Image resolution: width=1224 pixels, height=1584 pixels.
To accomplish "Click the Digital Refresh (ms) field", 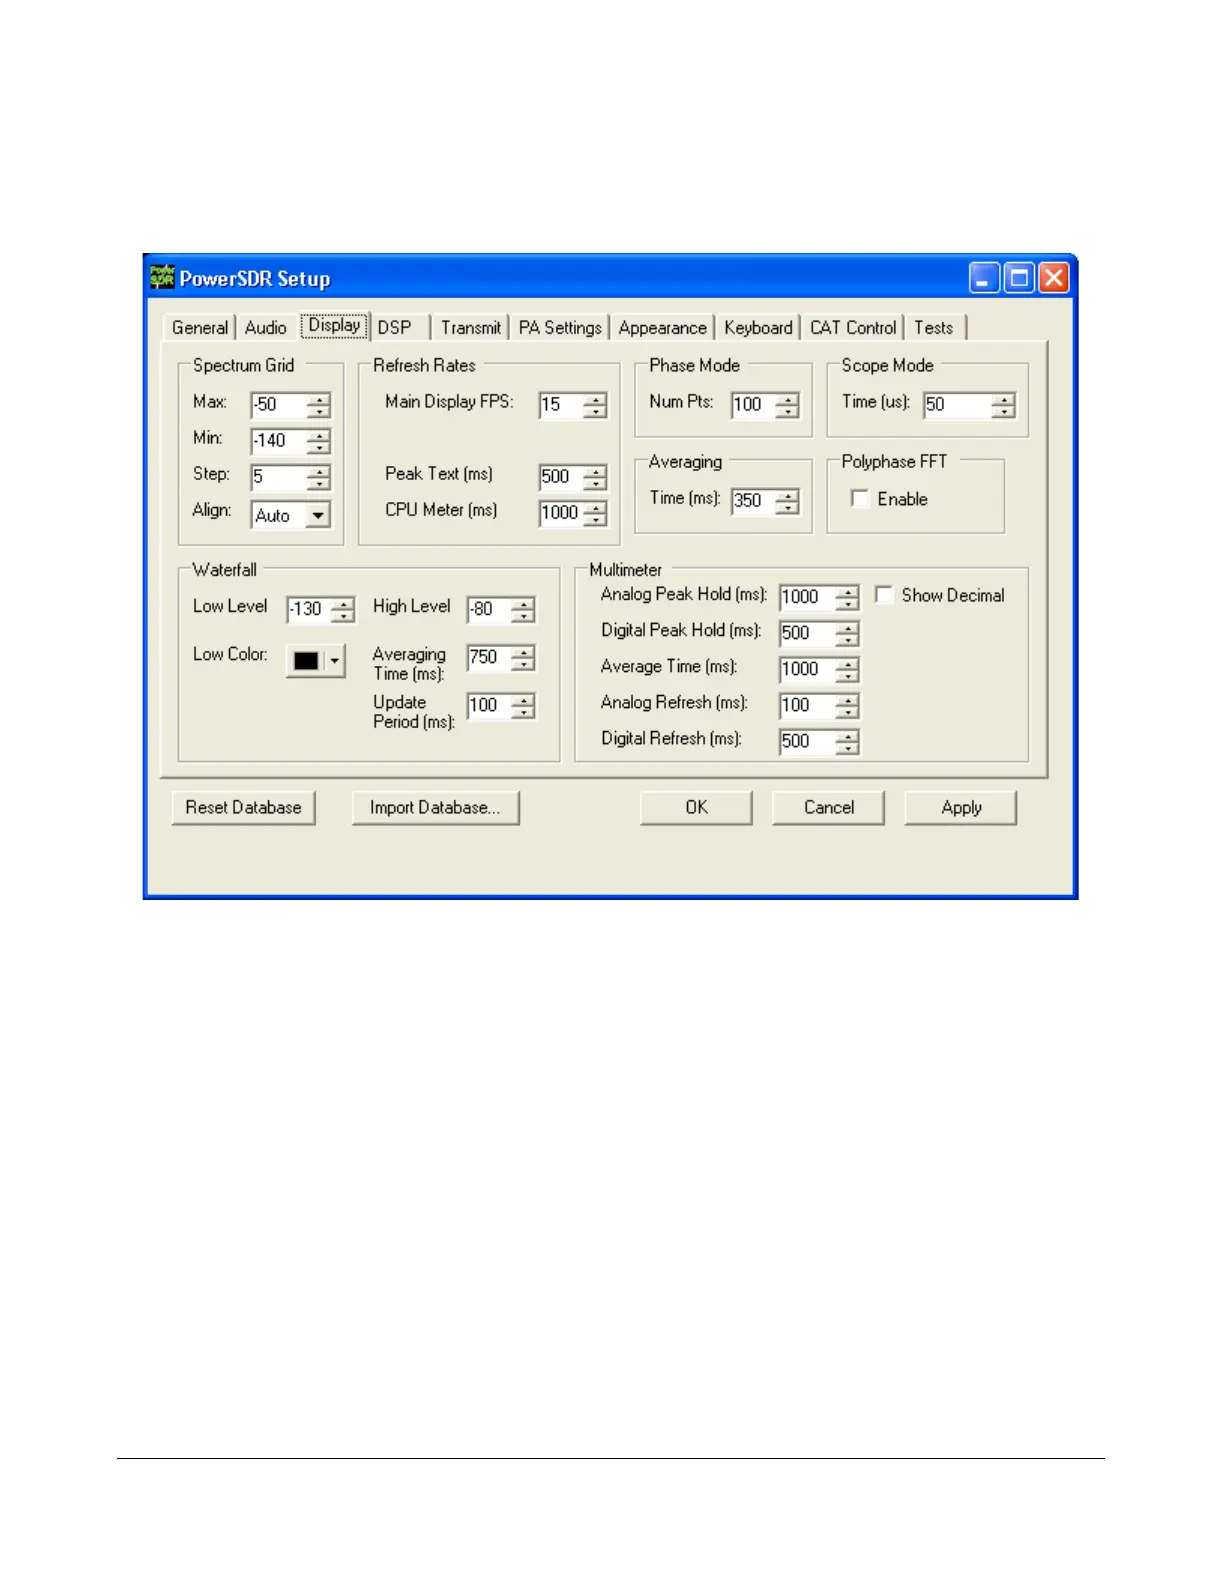I will click(x=807, y=741).
